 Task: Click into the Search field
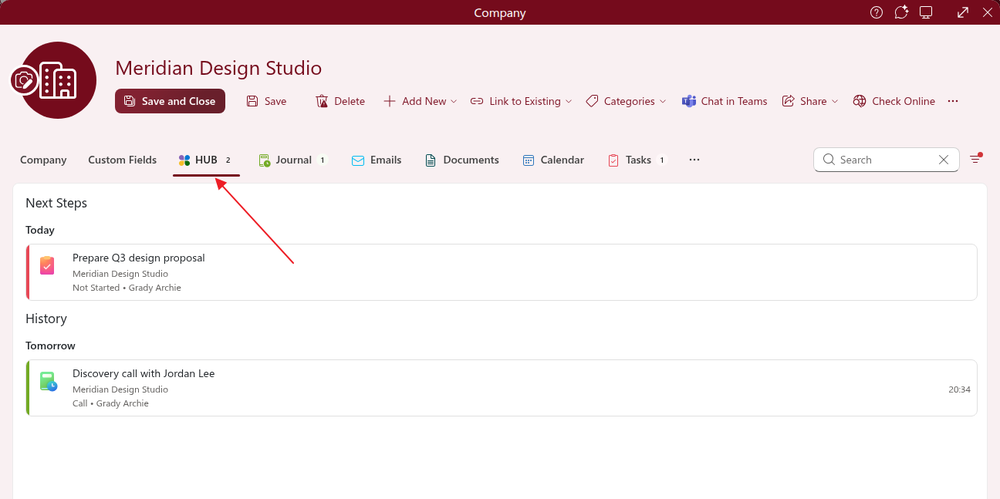click(x=885, y=160)
